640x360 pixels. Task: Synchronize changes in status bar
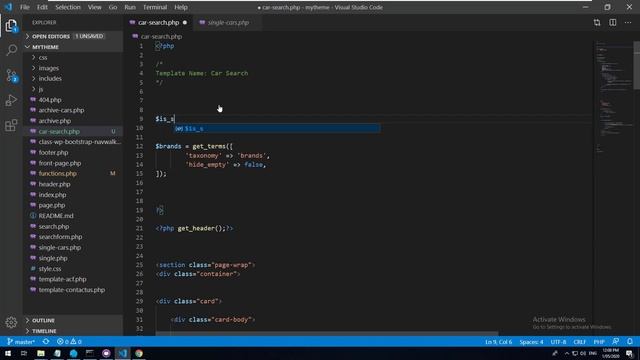pos(46,342)
